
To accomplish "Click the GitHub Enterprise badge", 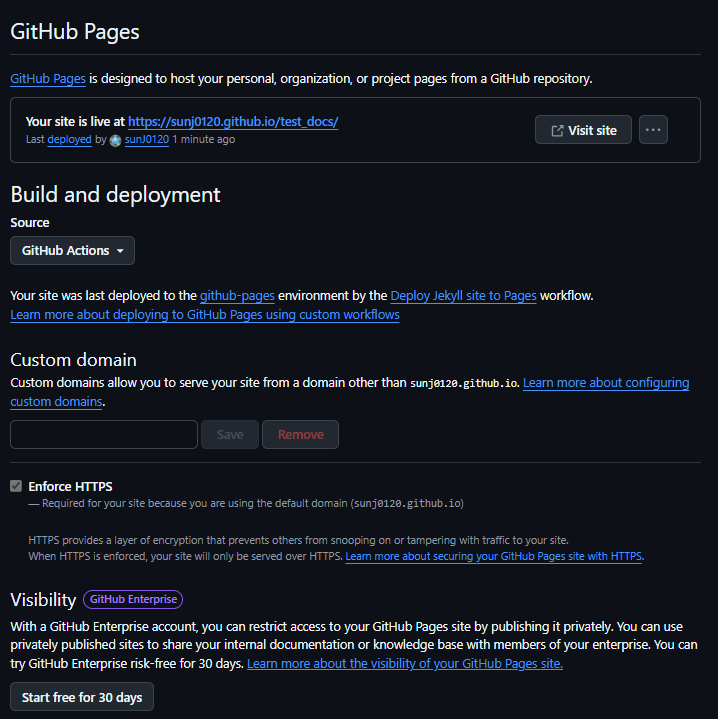I will point(133,599).
